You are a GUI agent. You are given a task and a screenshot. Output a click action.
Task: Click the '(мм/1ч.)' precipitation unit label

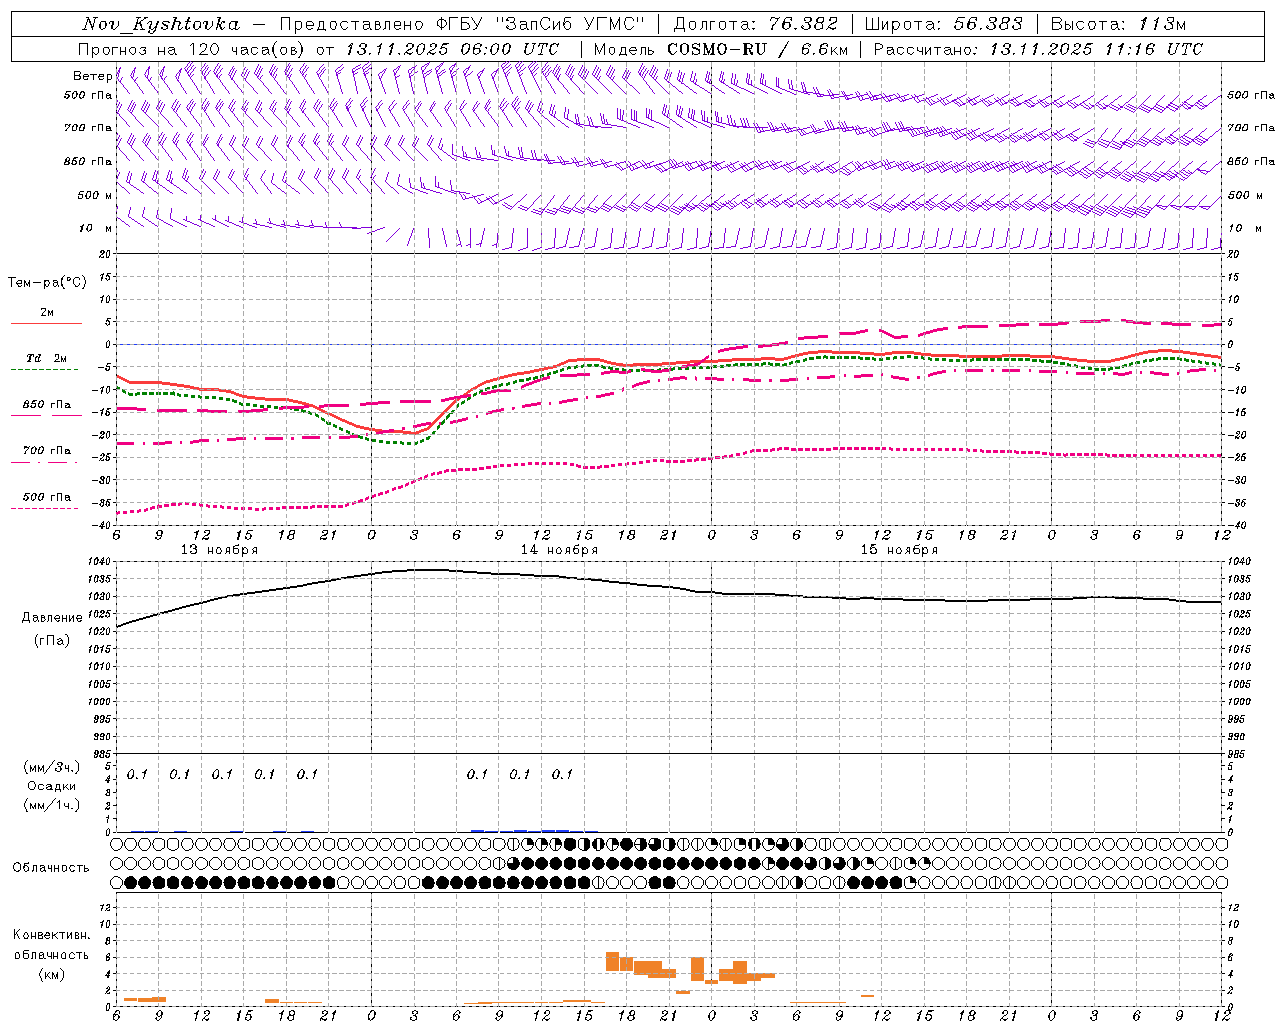(52, 805)
